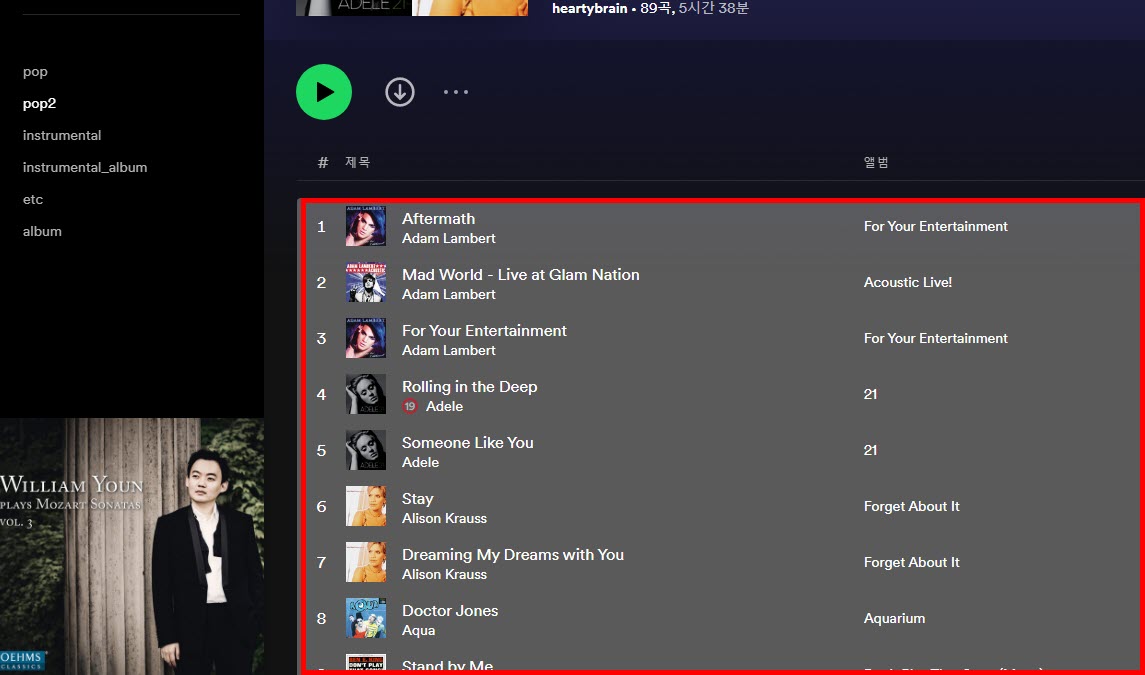The width and height of the screenshot is (1145, 675).
Task: Select the For Your Entertainment track title
Action: 484,331
